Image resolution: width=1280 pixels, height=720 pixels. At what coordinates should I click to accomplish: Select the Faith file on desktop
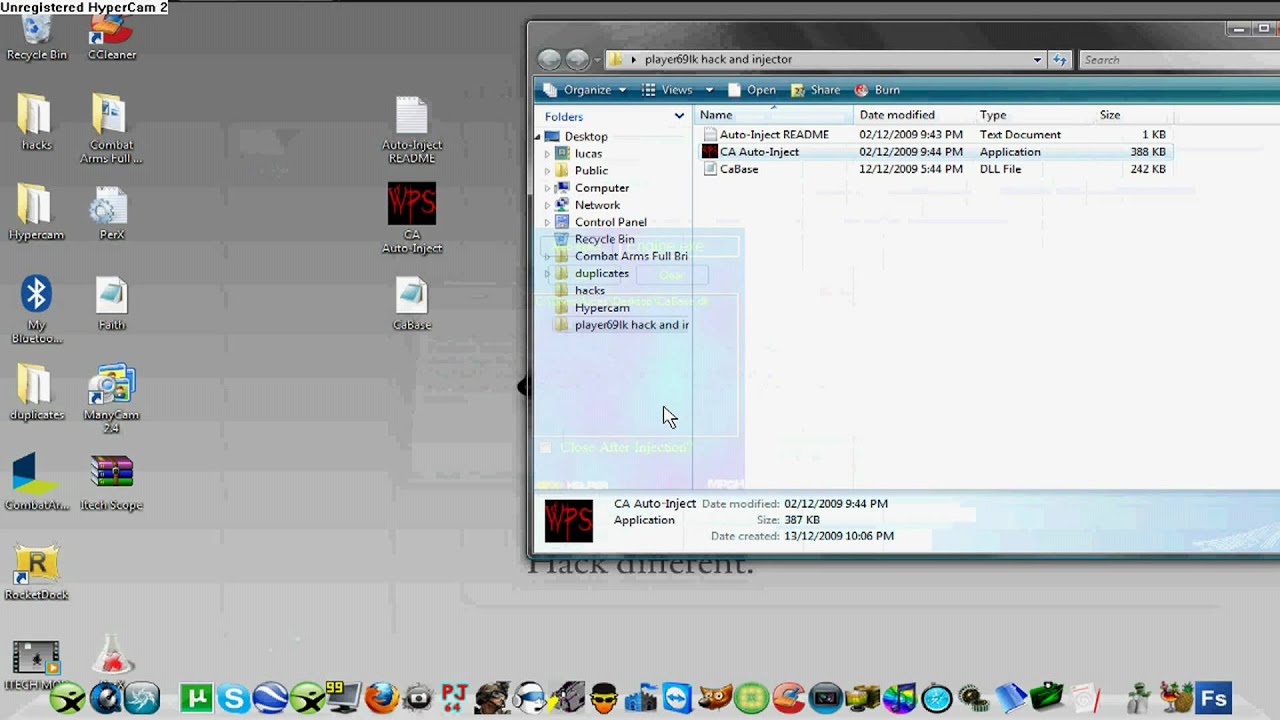(111, 302)
